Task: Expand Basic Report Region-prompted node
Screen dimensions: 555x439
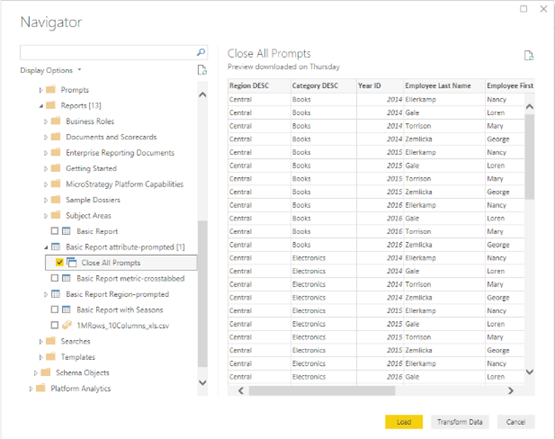Action: (46, 295)
